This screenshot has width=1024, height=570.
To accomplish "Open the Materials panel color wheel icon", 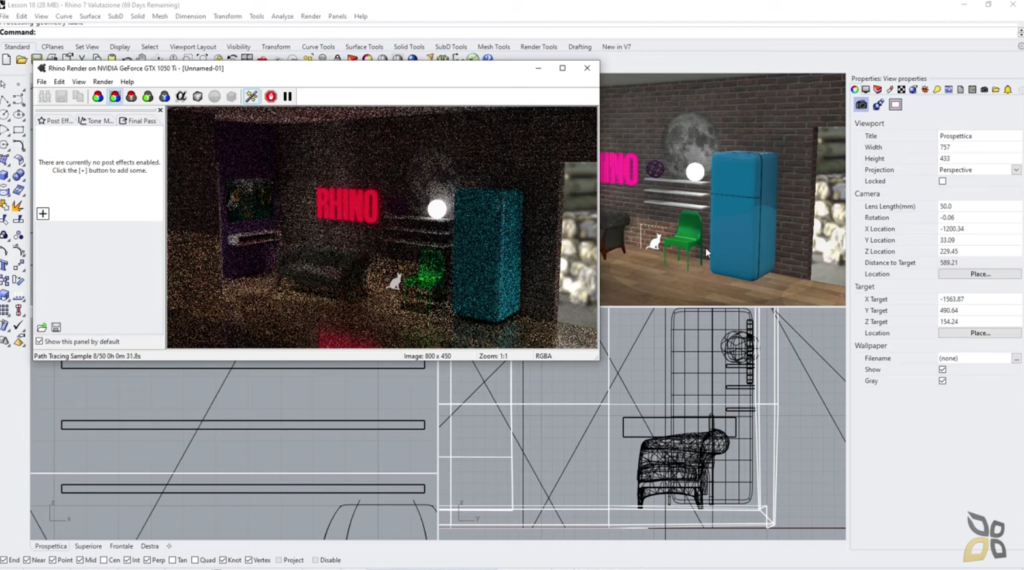I will pyautogui.click(x=855, y=89).
